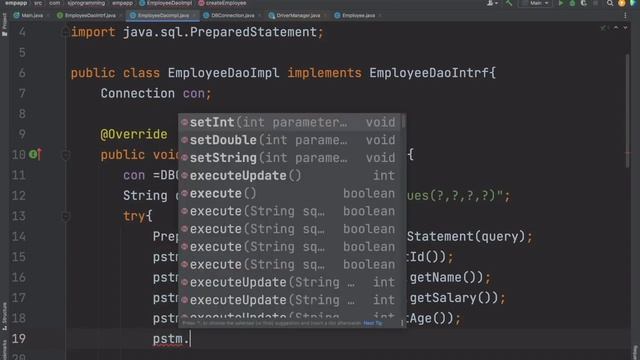The image size is (640, 360).
Task: Open the user account icon dropdown
Action: click(x=491, y=3)
